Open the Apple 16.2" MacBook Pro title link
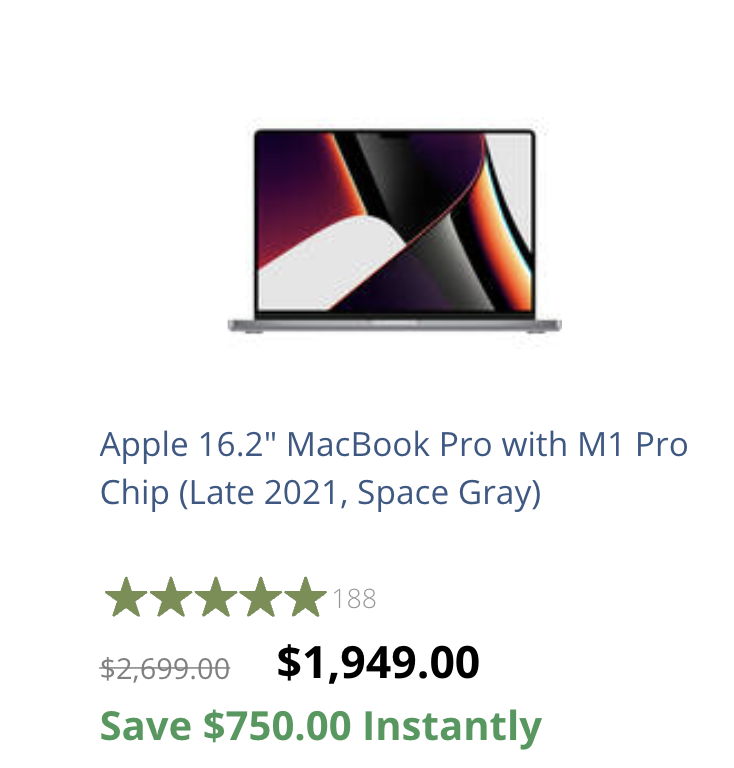734x768 pixels. (x=394, y=468)
